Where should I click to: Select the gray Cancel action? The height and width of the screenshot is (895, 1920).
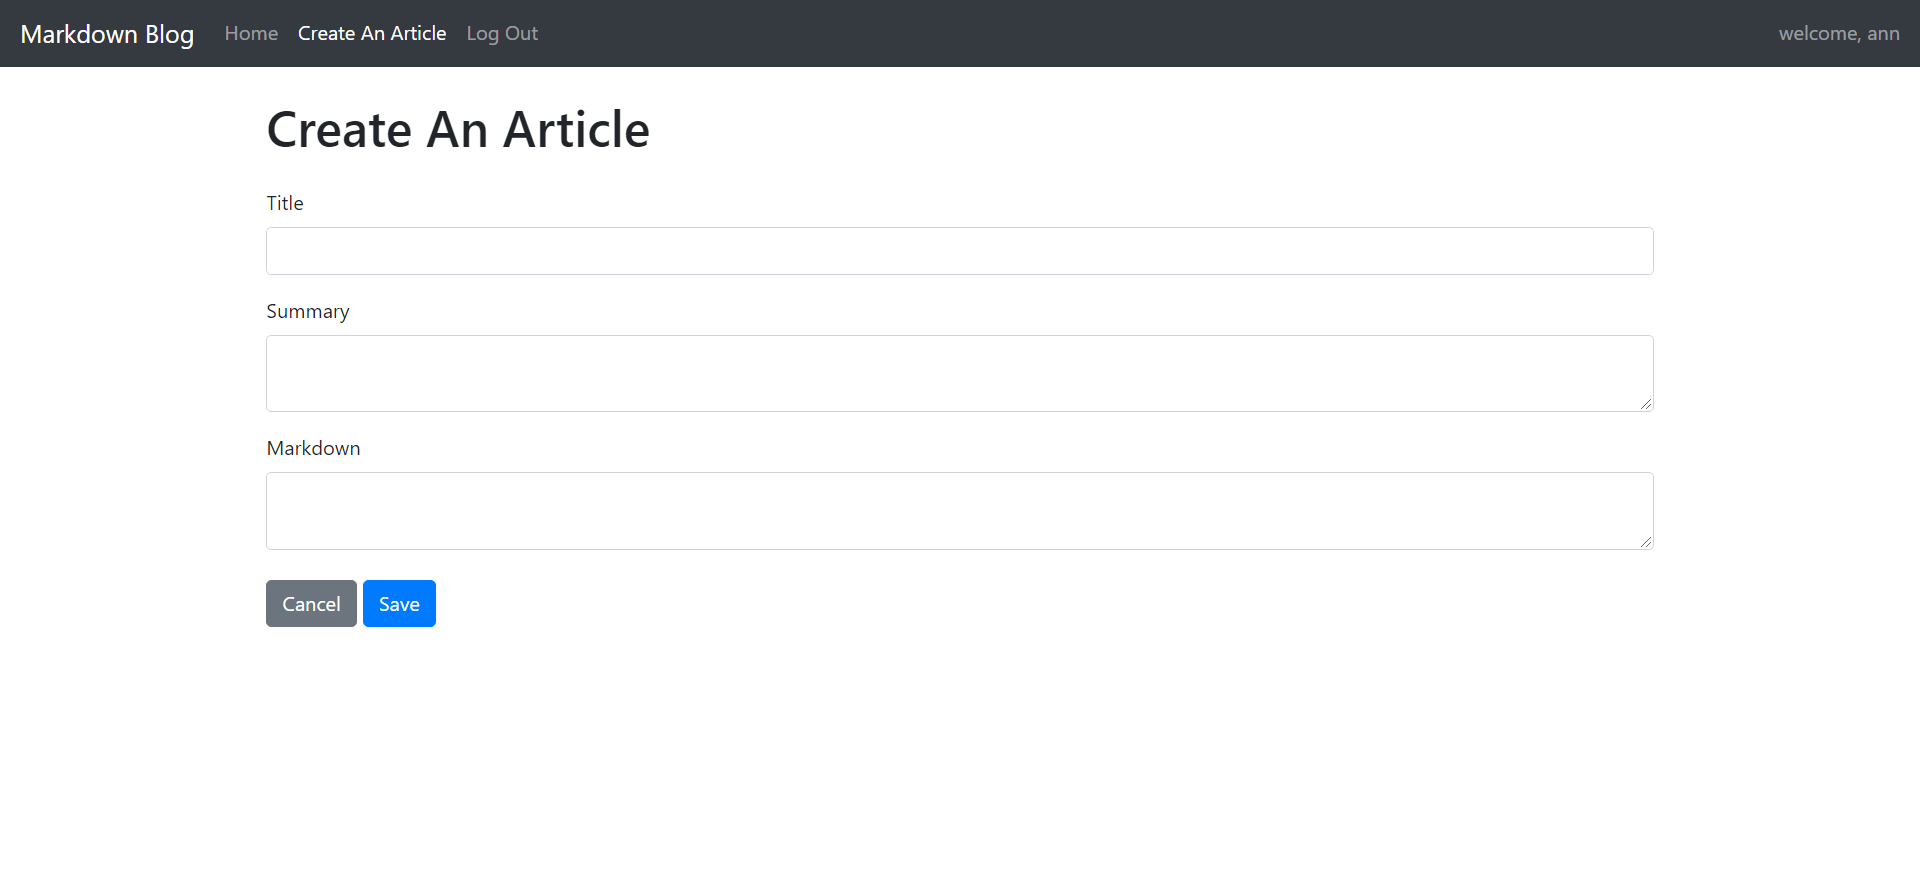pyautogui.click(x=310, y=603)
